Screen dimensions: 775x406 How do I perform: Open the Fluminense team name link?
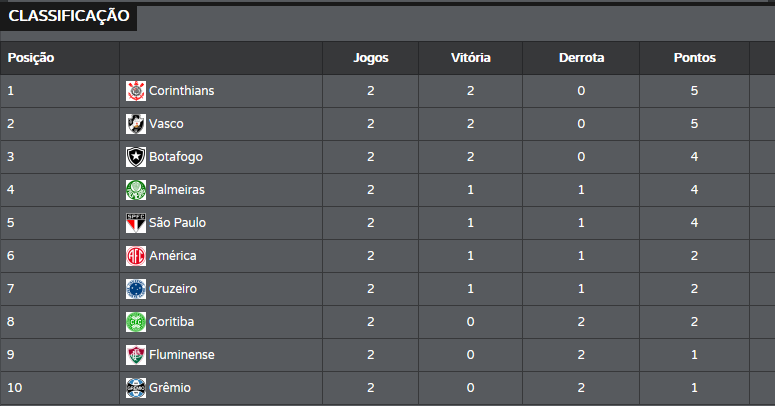[181, 355]
